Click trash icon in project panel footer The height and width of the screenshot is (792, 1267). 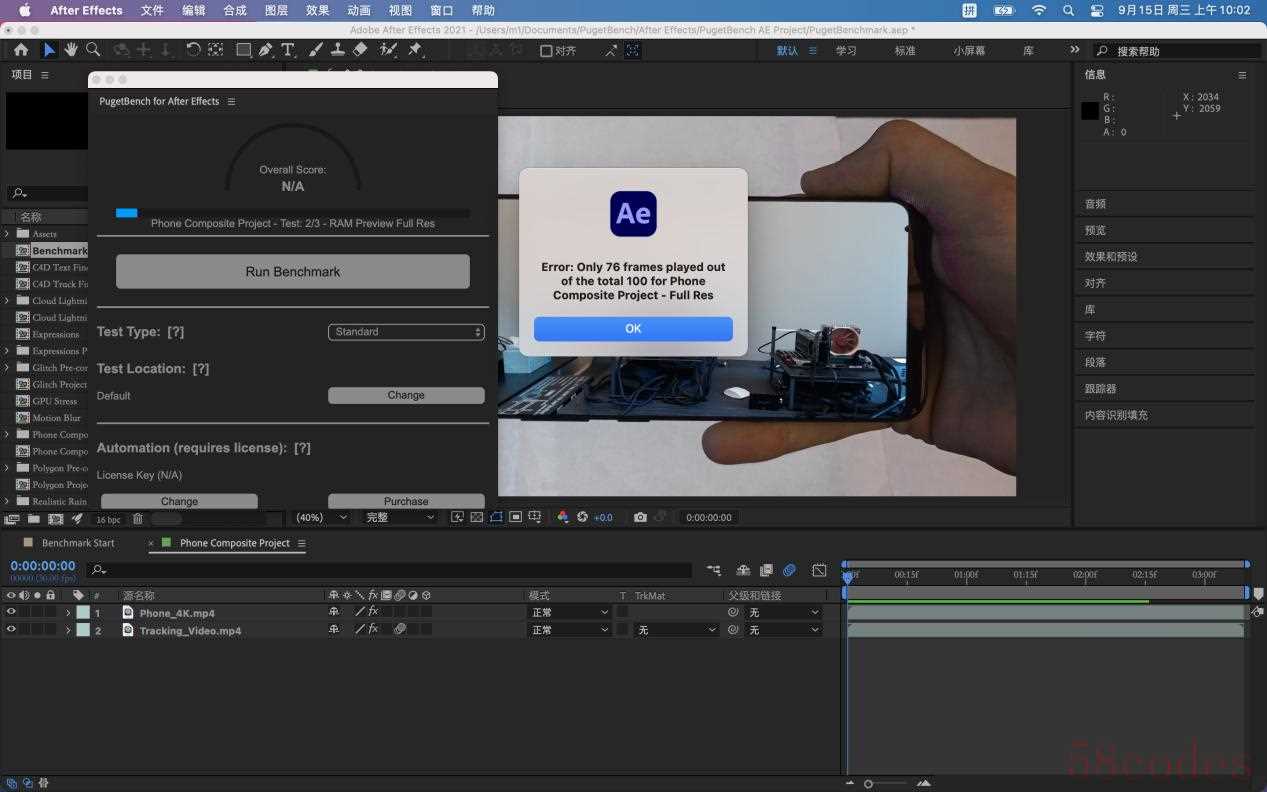[x=138, y=519]
